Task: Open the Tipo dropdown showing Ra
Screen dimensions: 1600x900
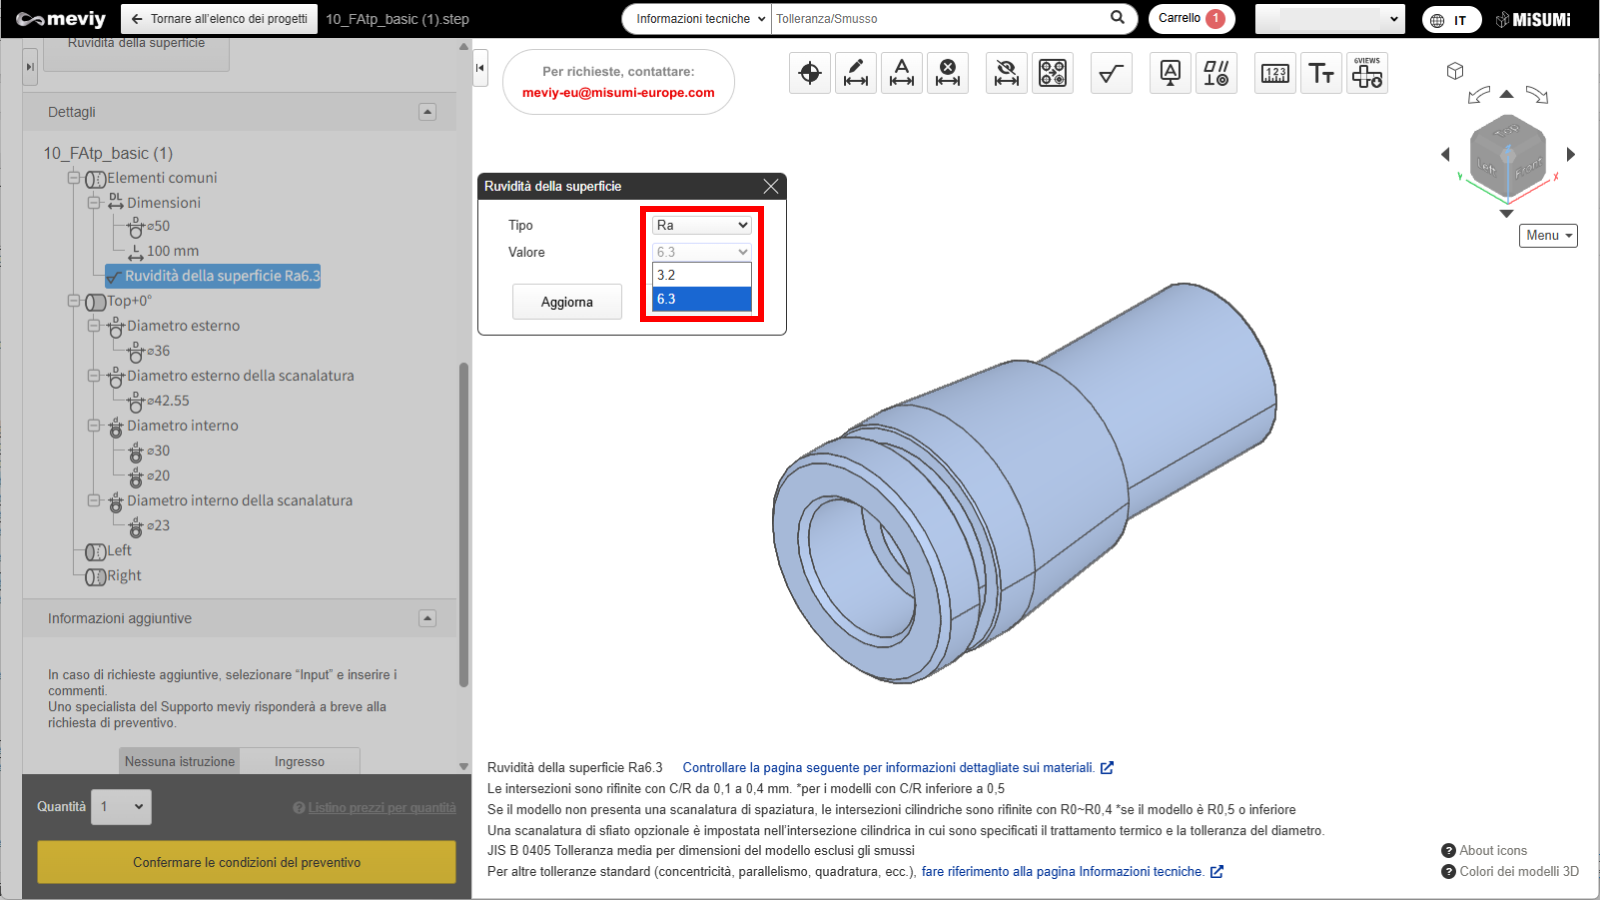Action: [702, 225]
